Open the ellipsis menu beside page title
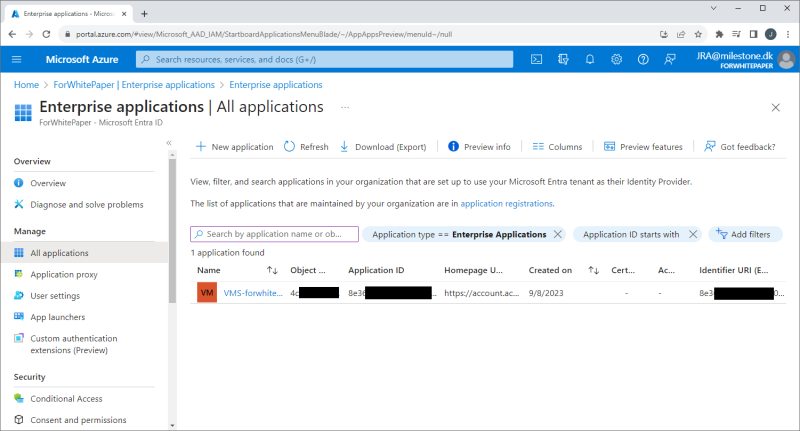This screenshot has height=431, width=800. click(346, 107)
